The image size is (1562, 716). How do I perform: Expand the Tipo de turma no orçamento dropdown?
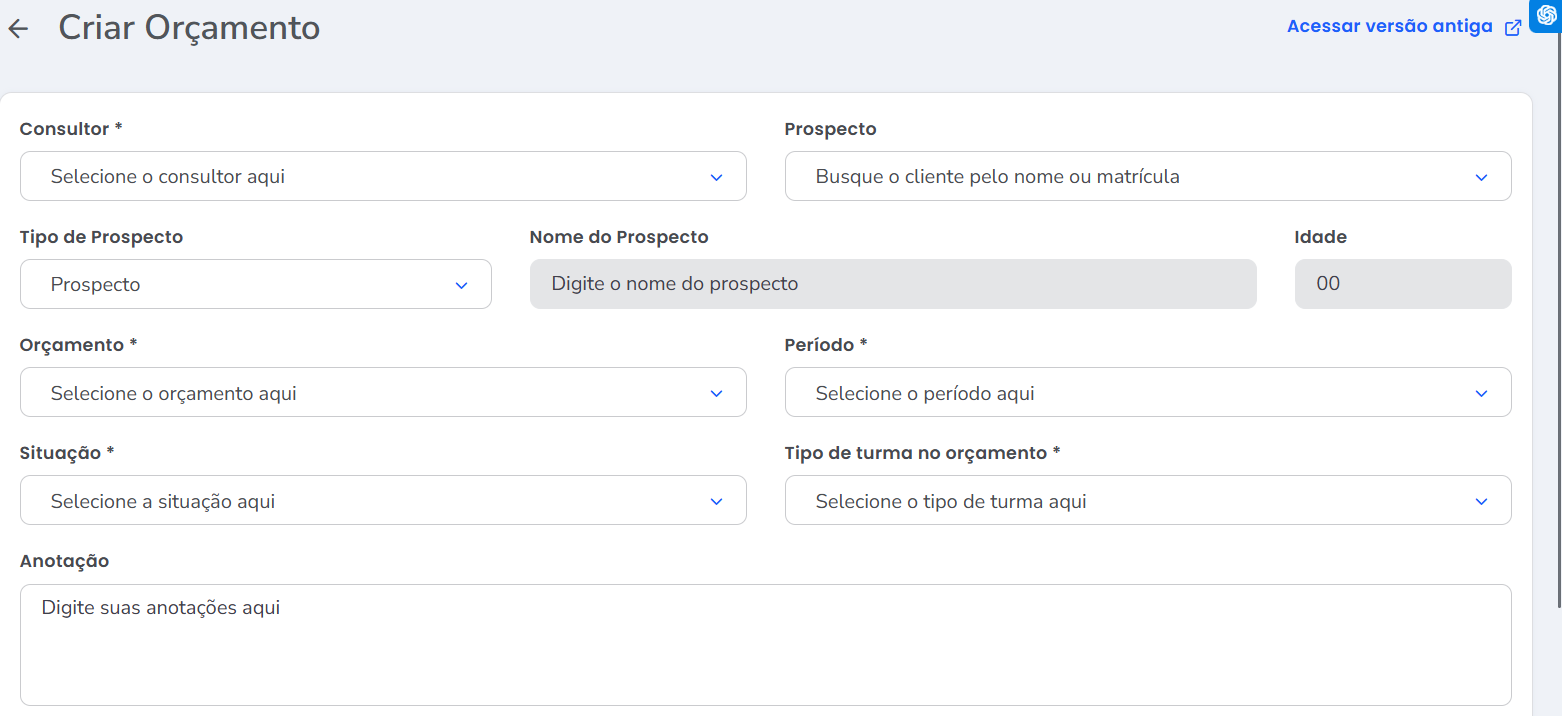pos(1481,501)
